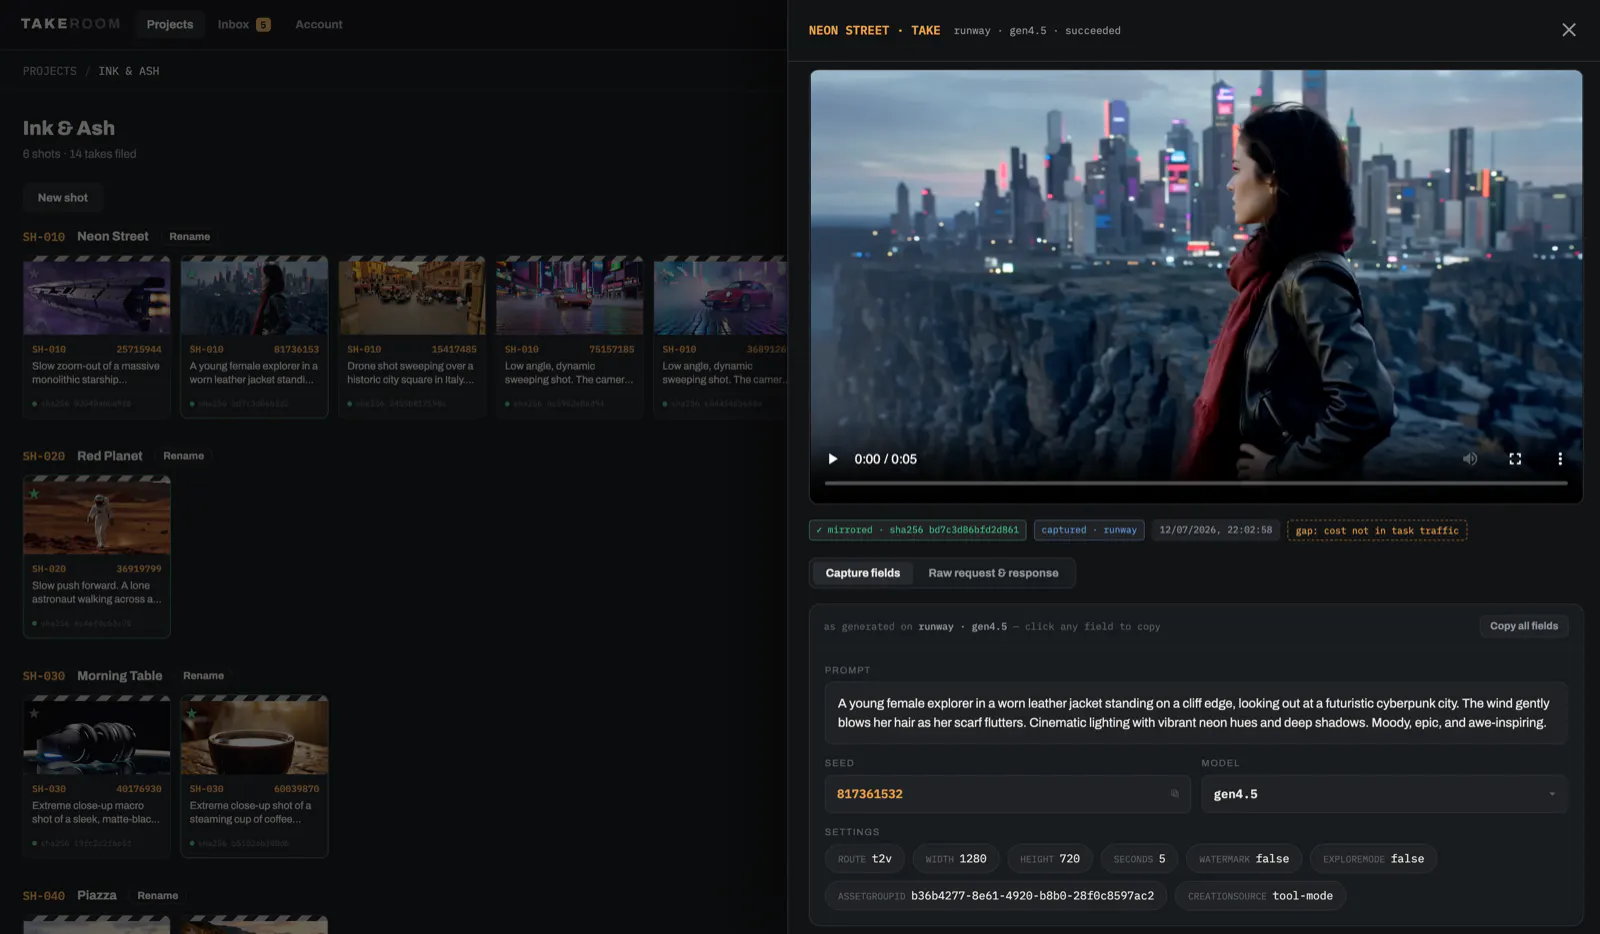Click the 12/07/2026 timestamp badge

[x=1215, y=530]
